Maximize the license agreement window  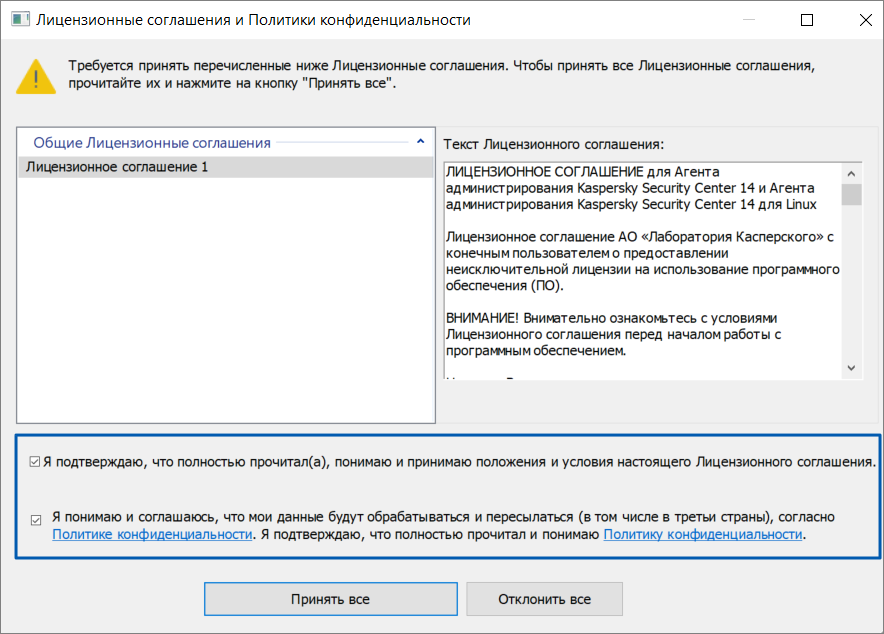tap(807, 20)
